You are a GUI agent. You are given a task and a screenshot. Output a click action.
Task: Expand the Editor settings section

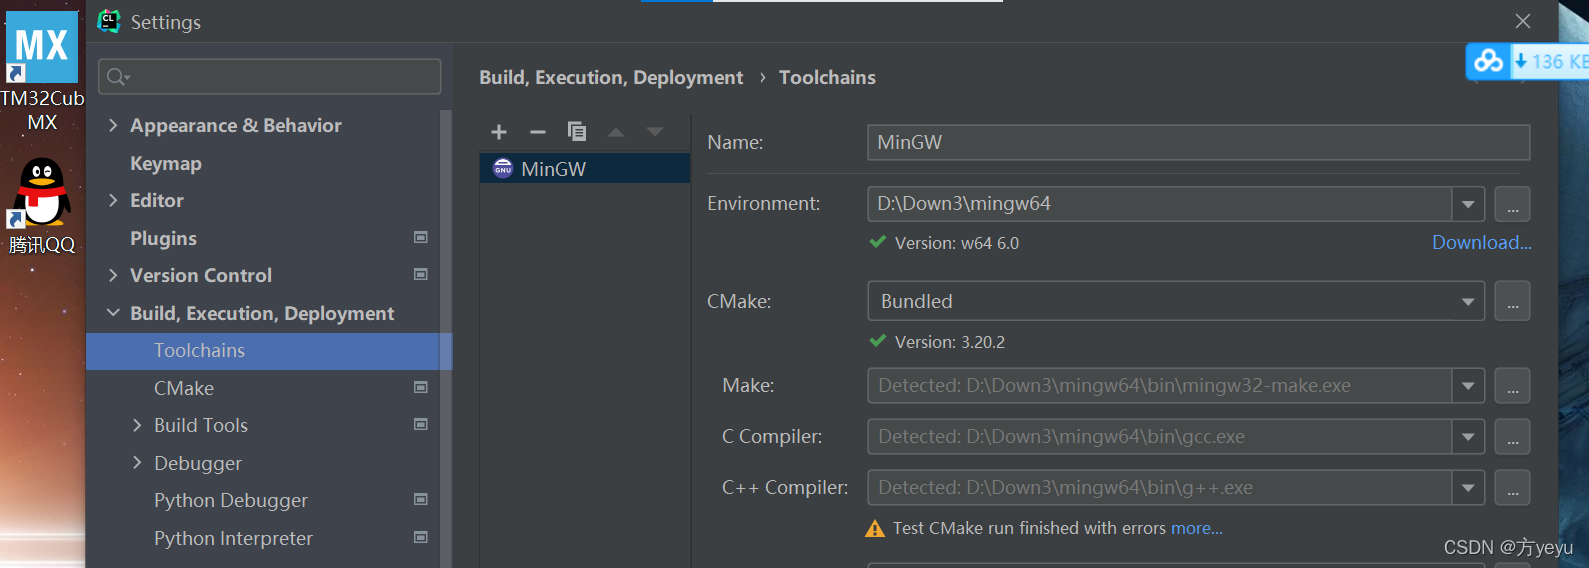point(113,200)
